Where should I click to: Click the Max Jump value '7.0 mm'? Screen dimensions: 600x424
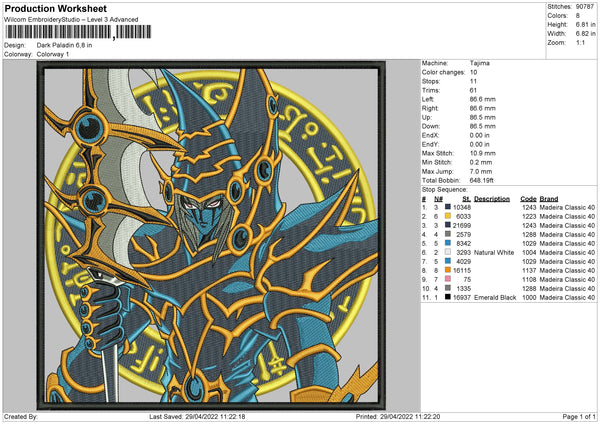click(x=481, y=171)
